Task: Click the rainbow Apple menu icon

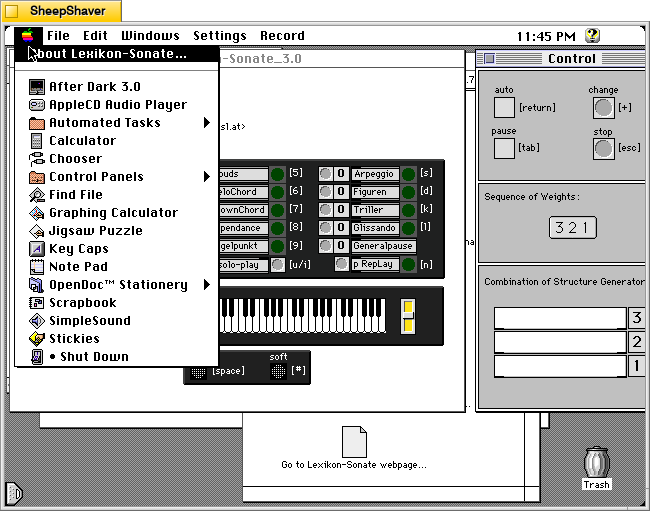Action: pos(28,36)
